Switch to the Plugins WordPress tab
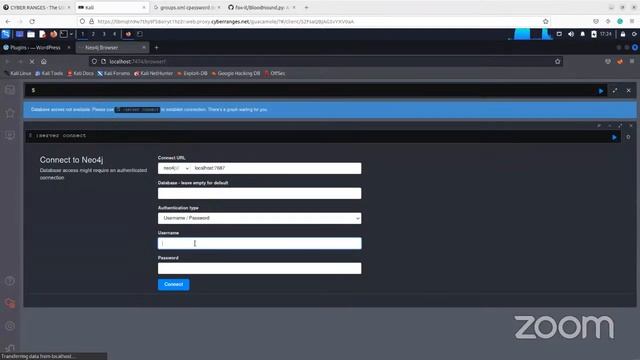The image size is (640, 360). [x=35, y=48]
